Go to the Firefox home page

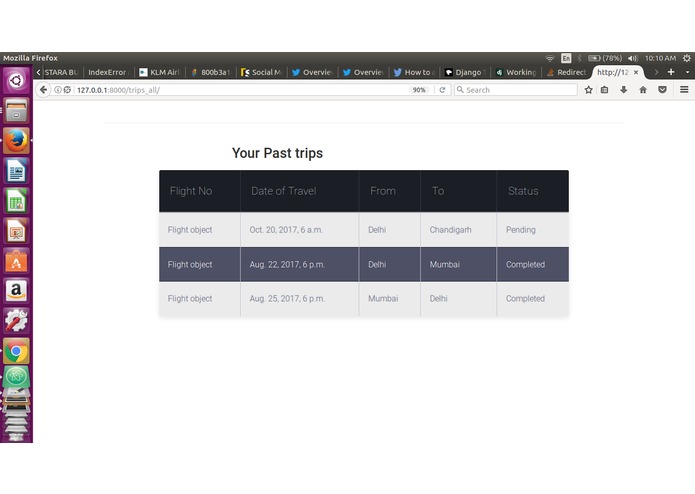[x=643, y=90]
